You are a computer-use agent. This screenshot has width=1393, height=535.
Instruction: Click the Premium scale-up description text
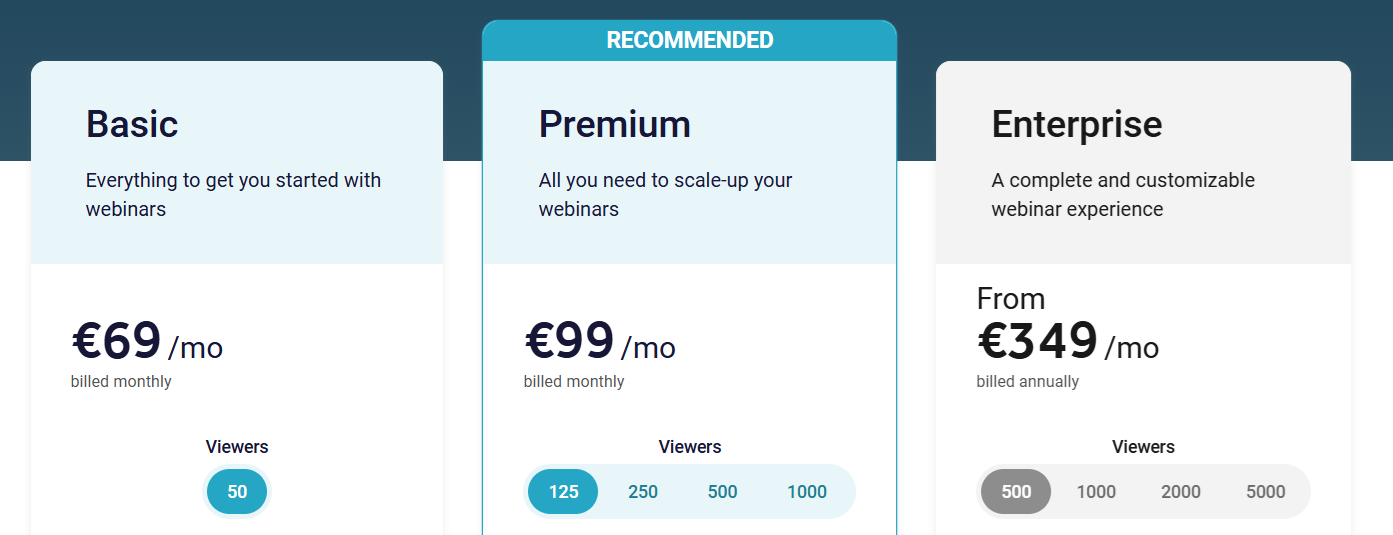point(665,195)
